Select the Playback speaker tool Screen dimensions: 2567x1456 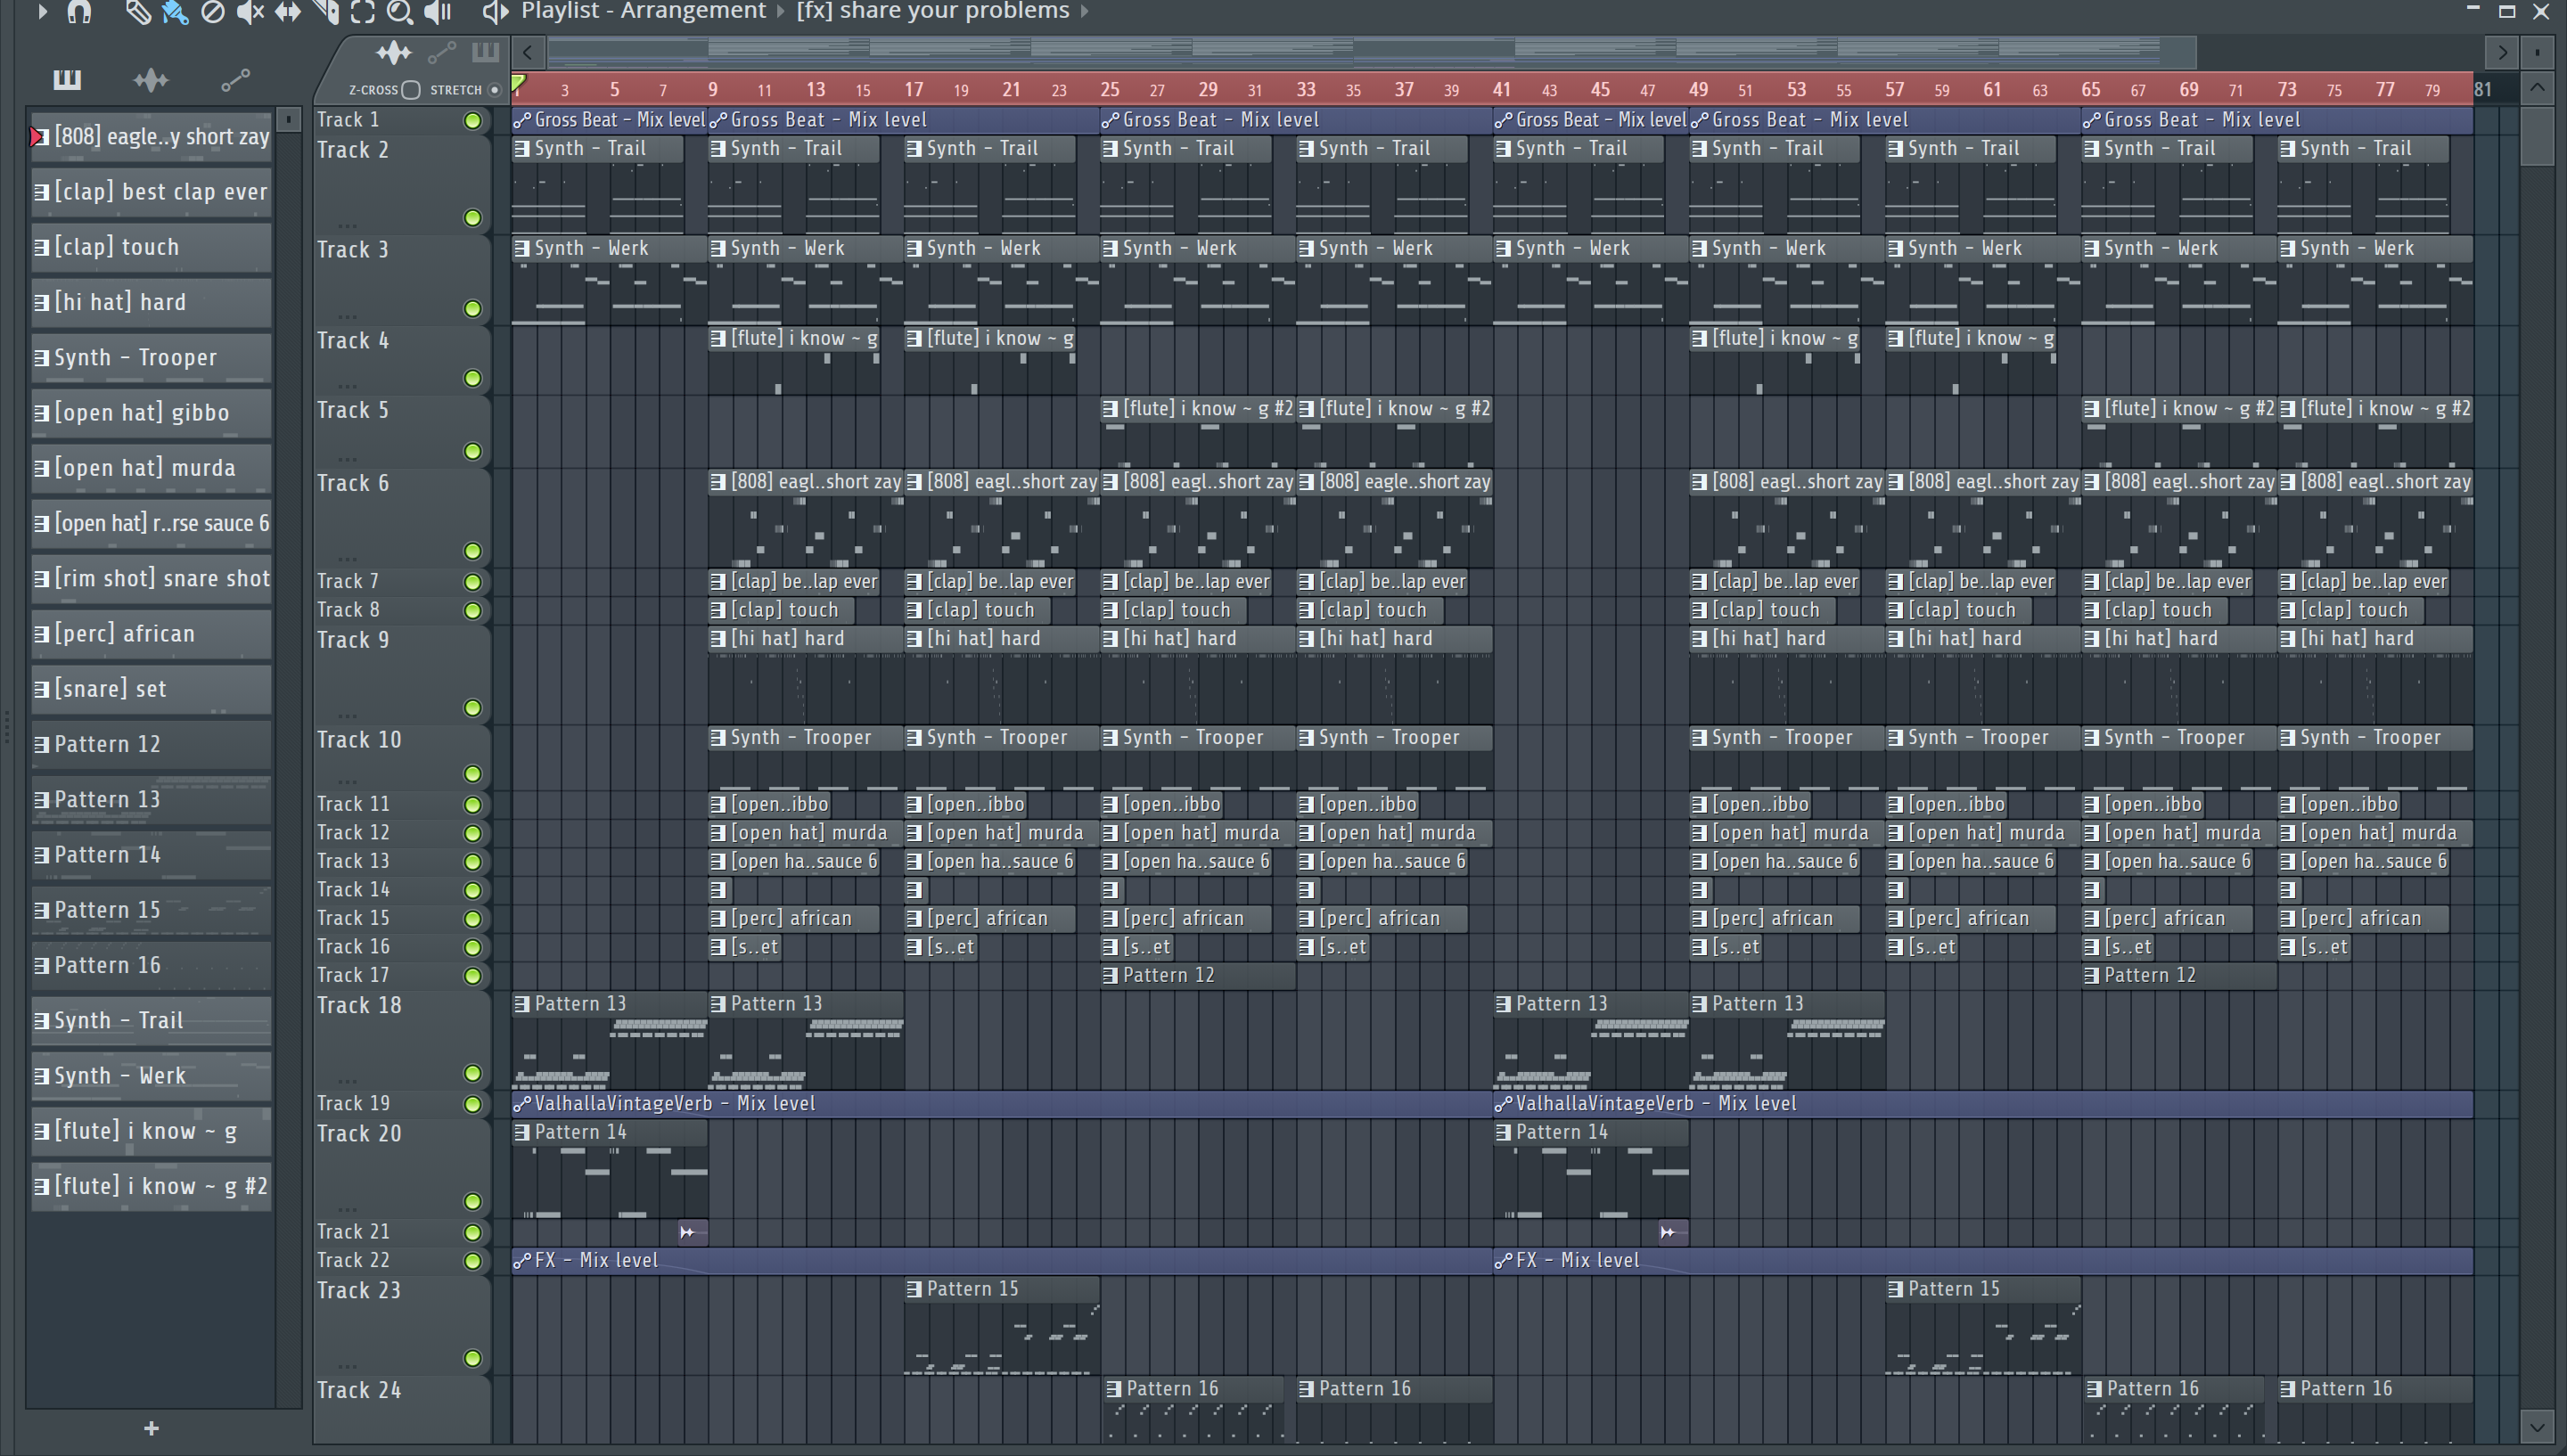click(x=438, y=12)
